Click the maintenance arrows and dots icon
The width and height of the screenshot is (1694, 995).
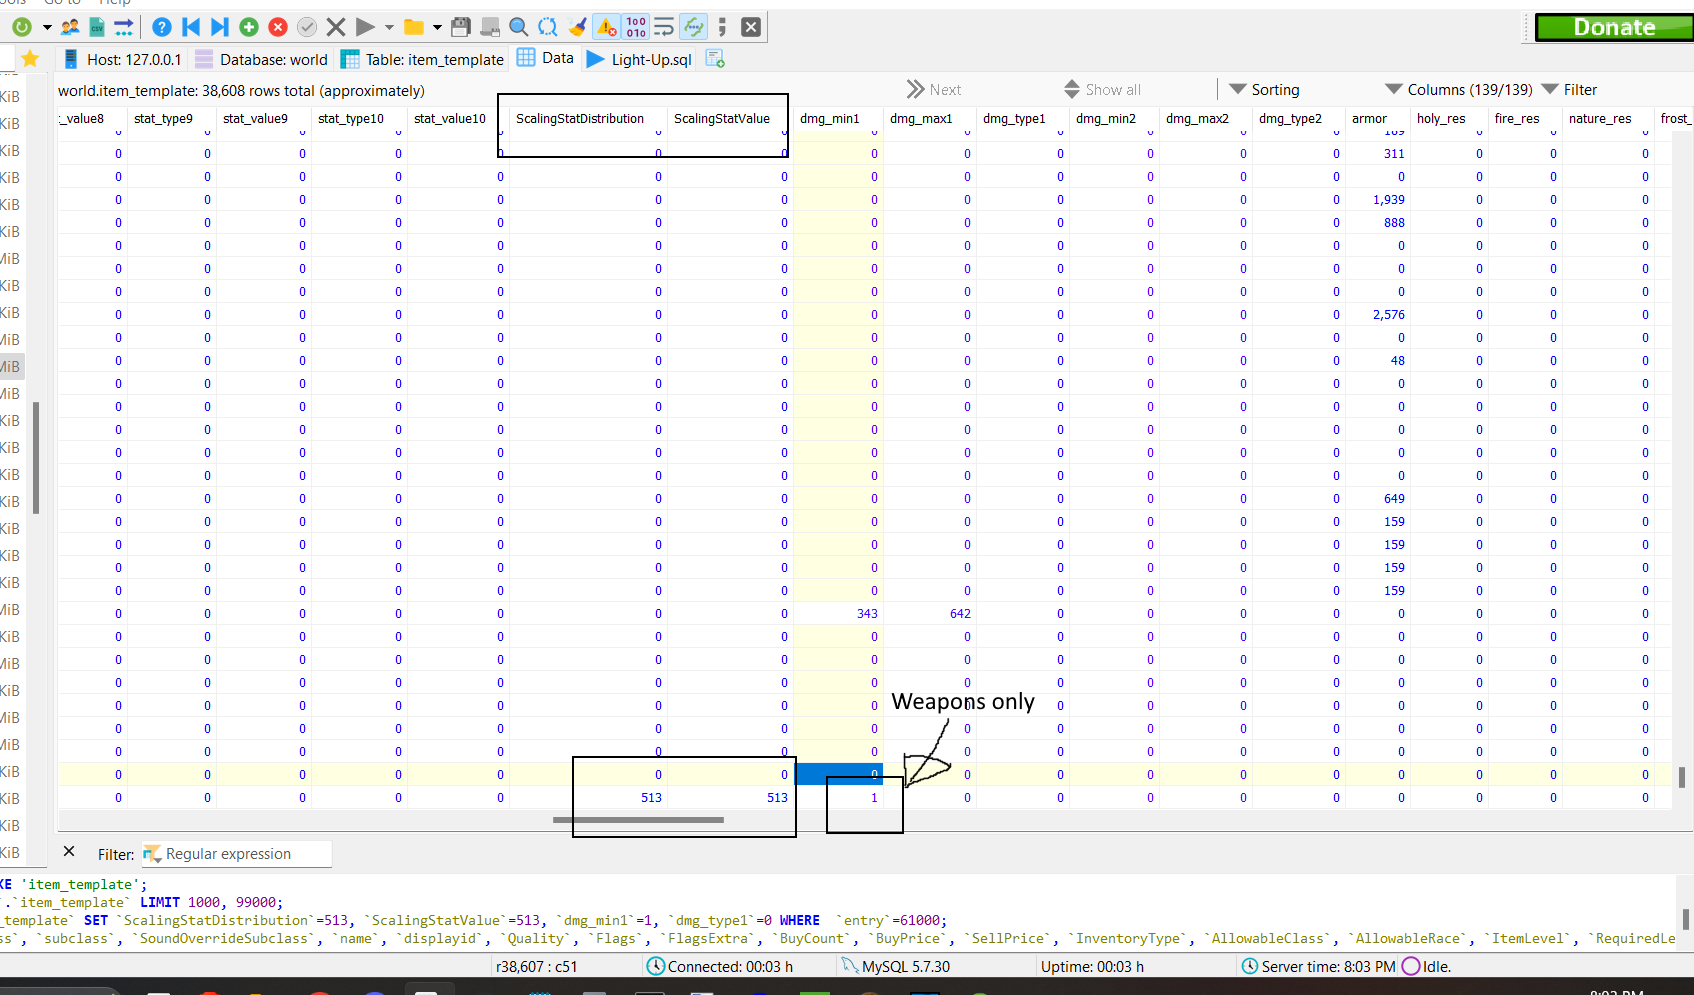(123, 27)
